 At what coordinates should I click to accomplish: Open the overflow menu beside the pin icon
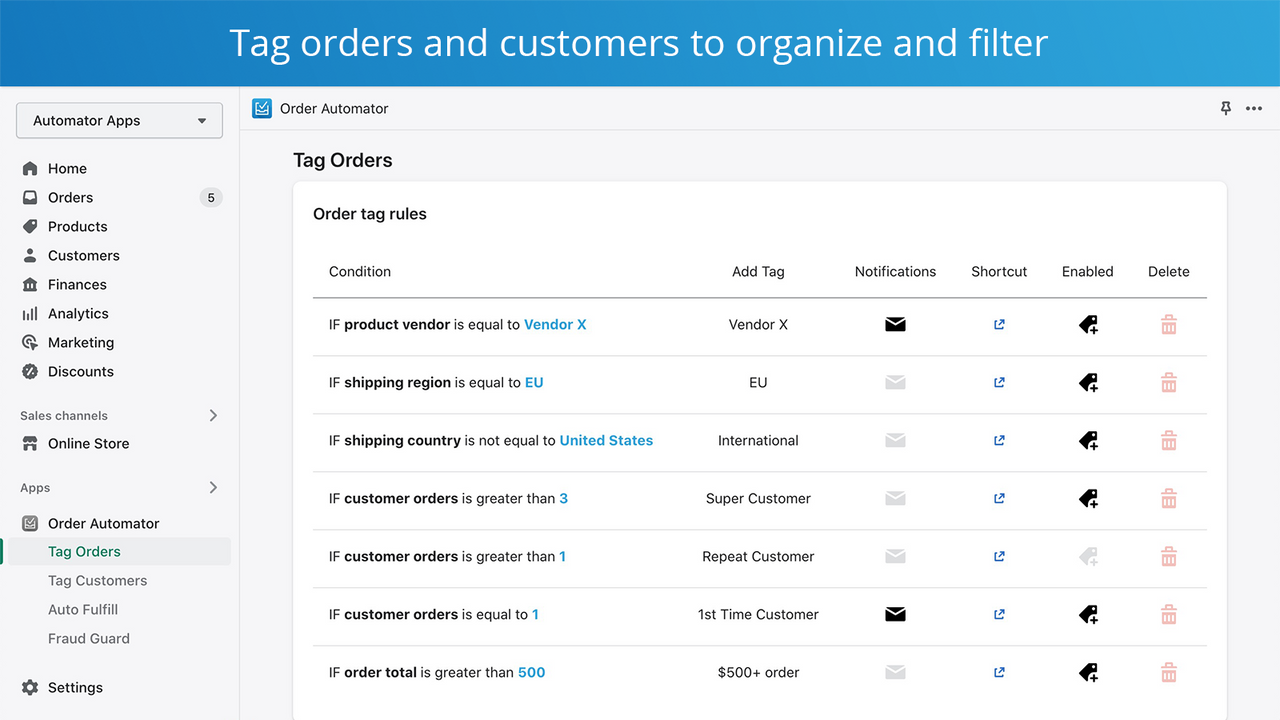pos(1254,108)
